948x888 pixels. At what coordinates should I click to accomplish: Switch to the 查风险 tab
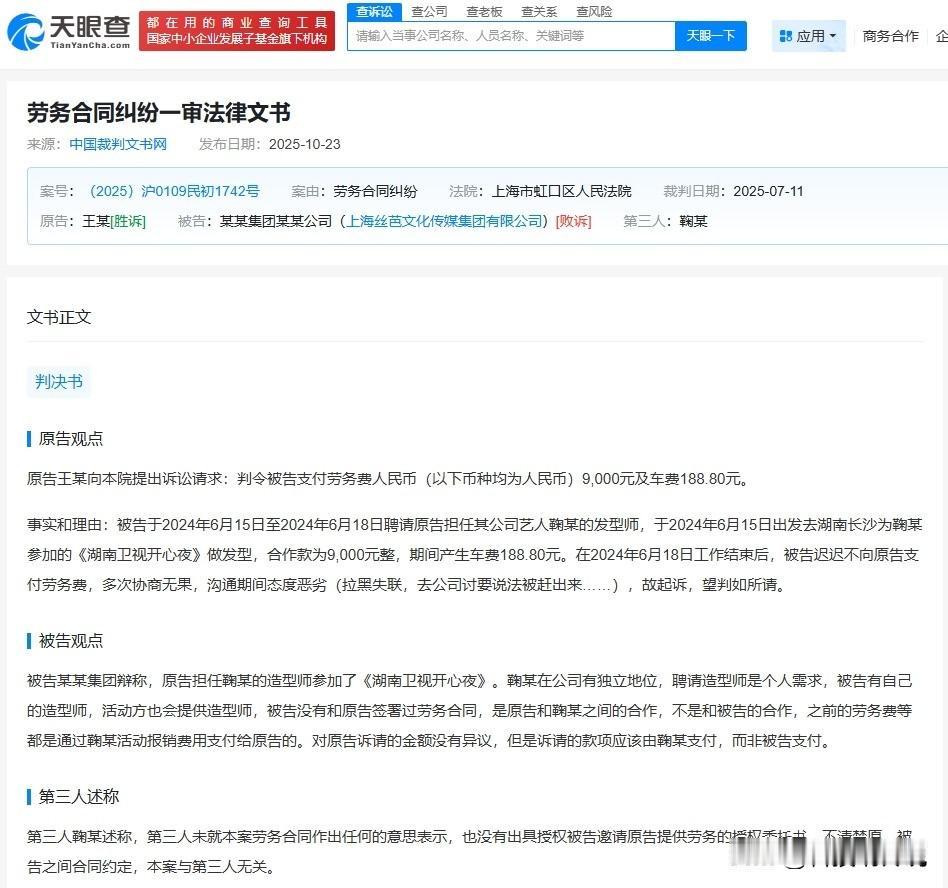(x=593, y=11)
